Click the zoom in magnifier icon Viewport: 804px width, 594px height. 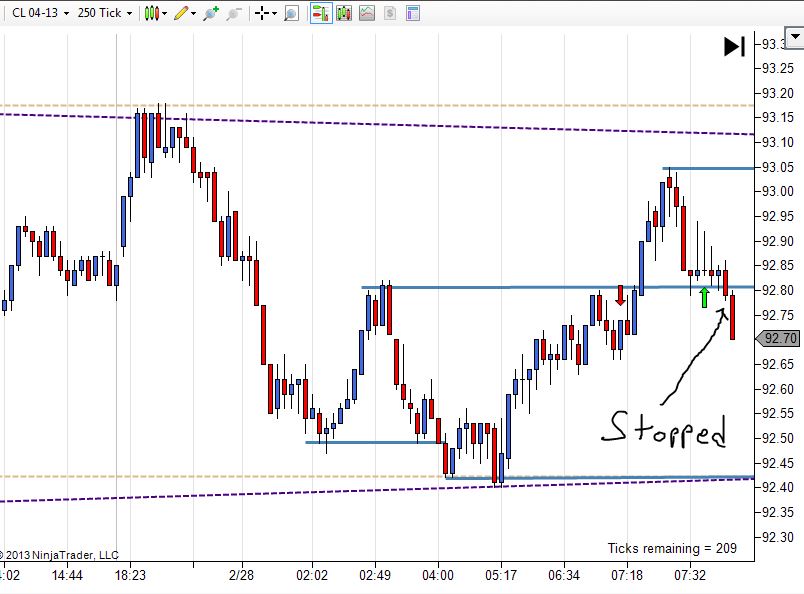point(211,13)
